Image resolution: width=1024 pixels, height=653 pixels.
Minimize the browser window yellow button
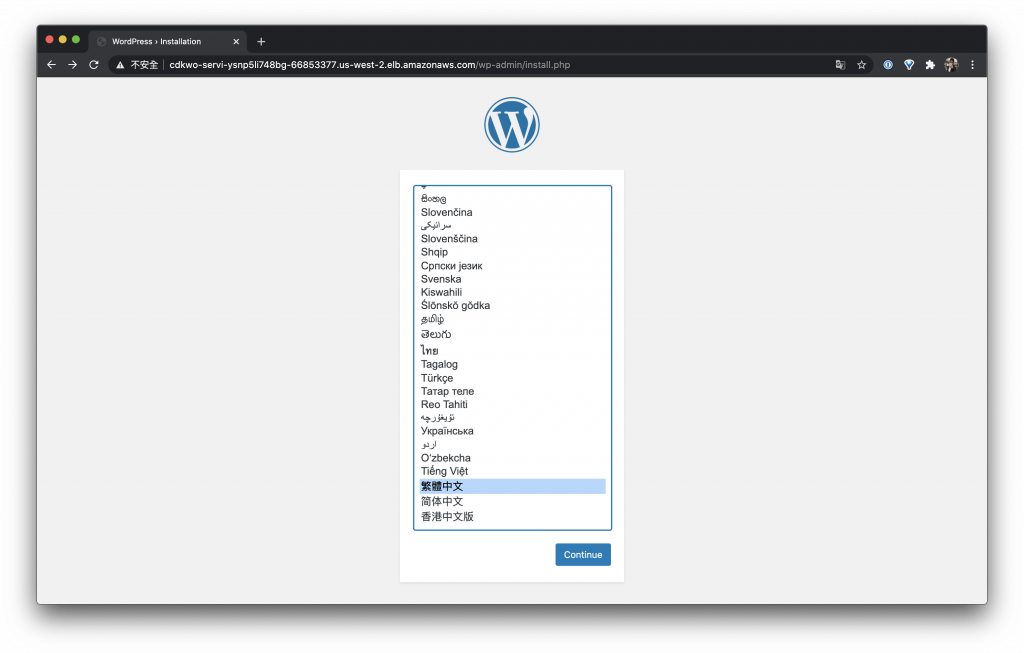pos(63,39)
